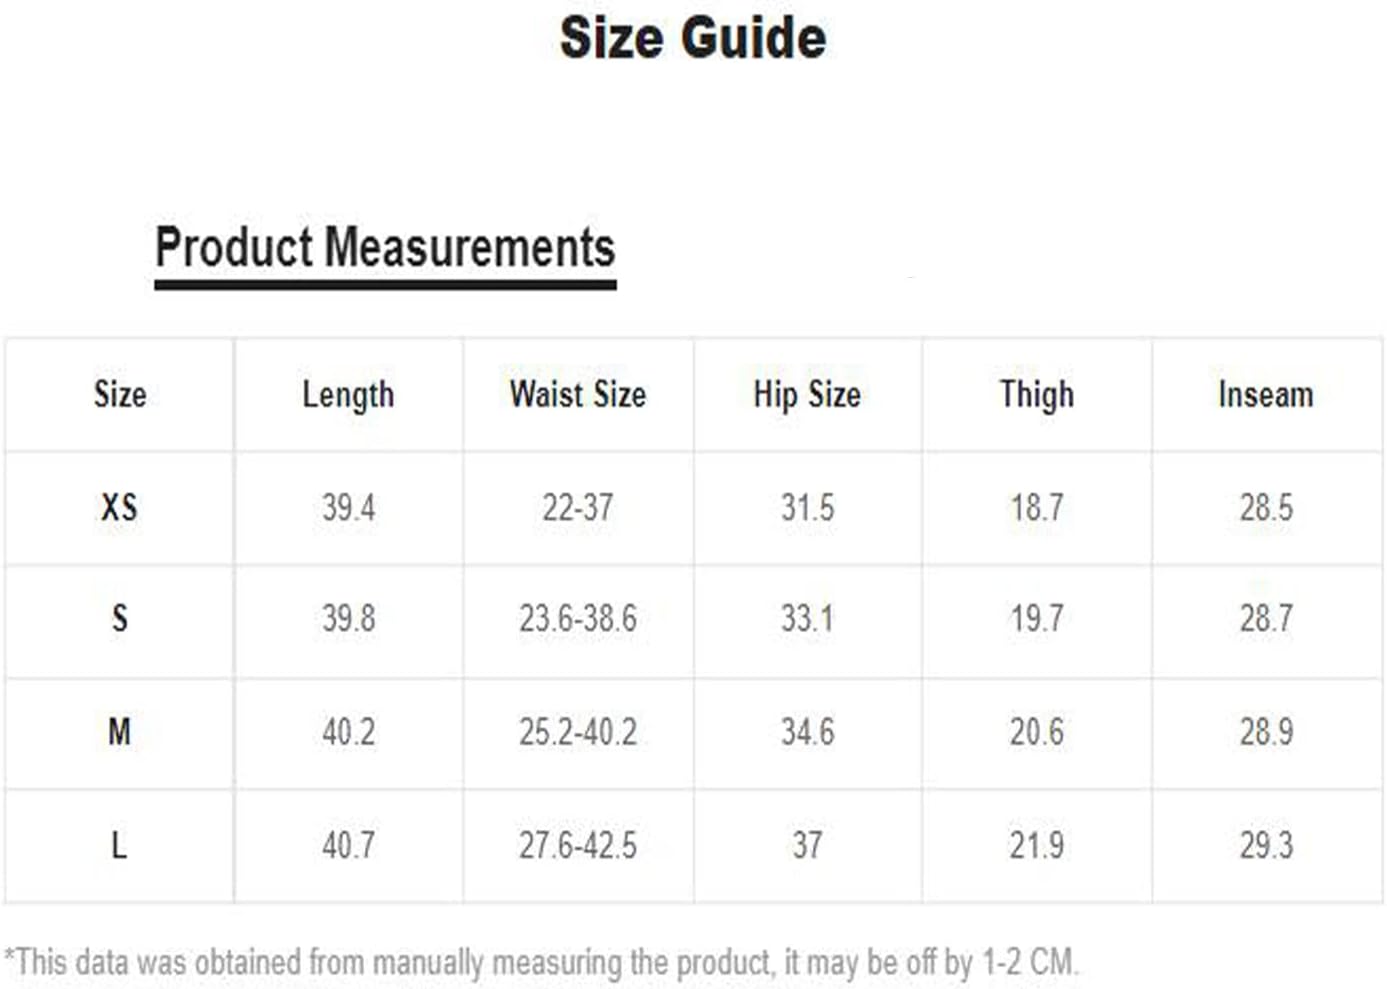1387x989 pixels.
Task: Click the XS inseam value 28.5
Action: [1266, 507]
